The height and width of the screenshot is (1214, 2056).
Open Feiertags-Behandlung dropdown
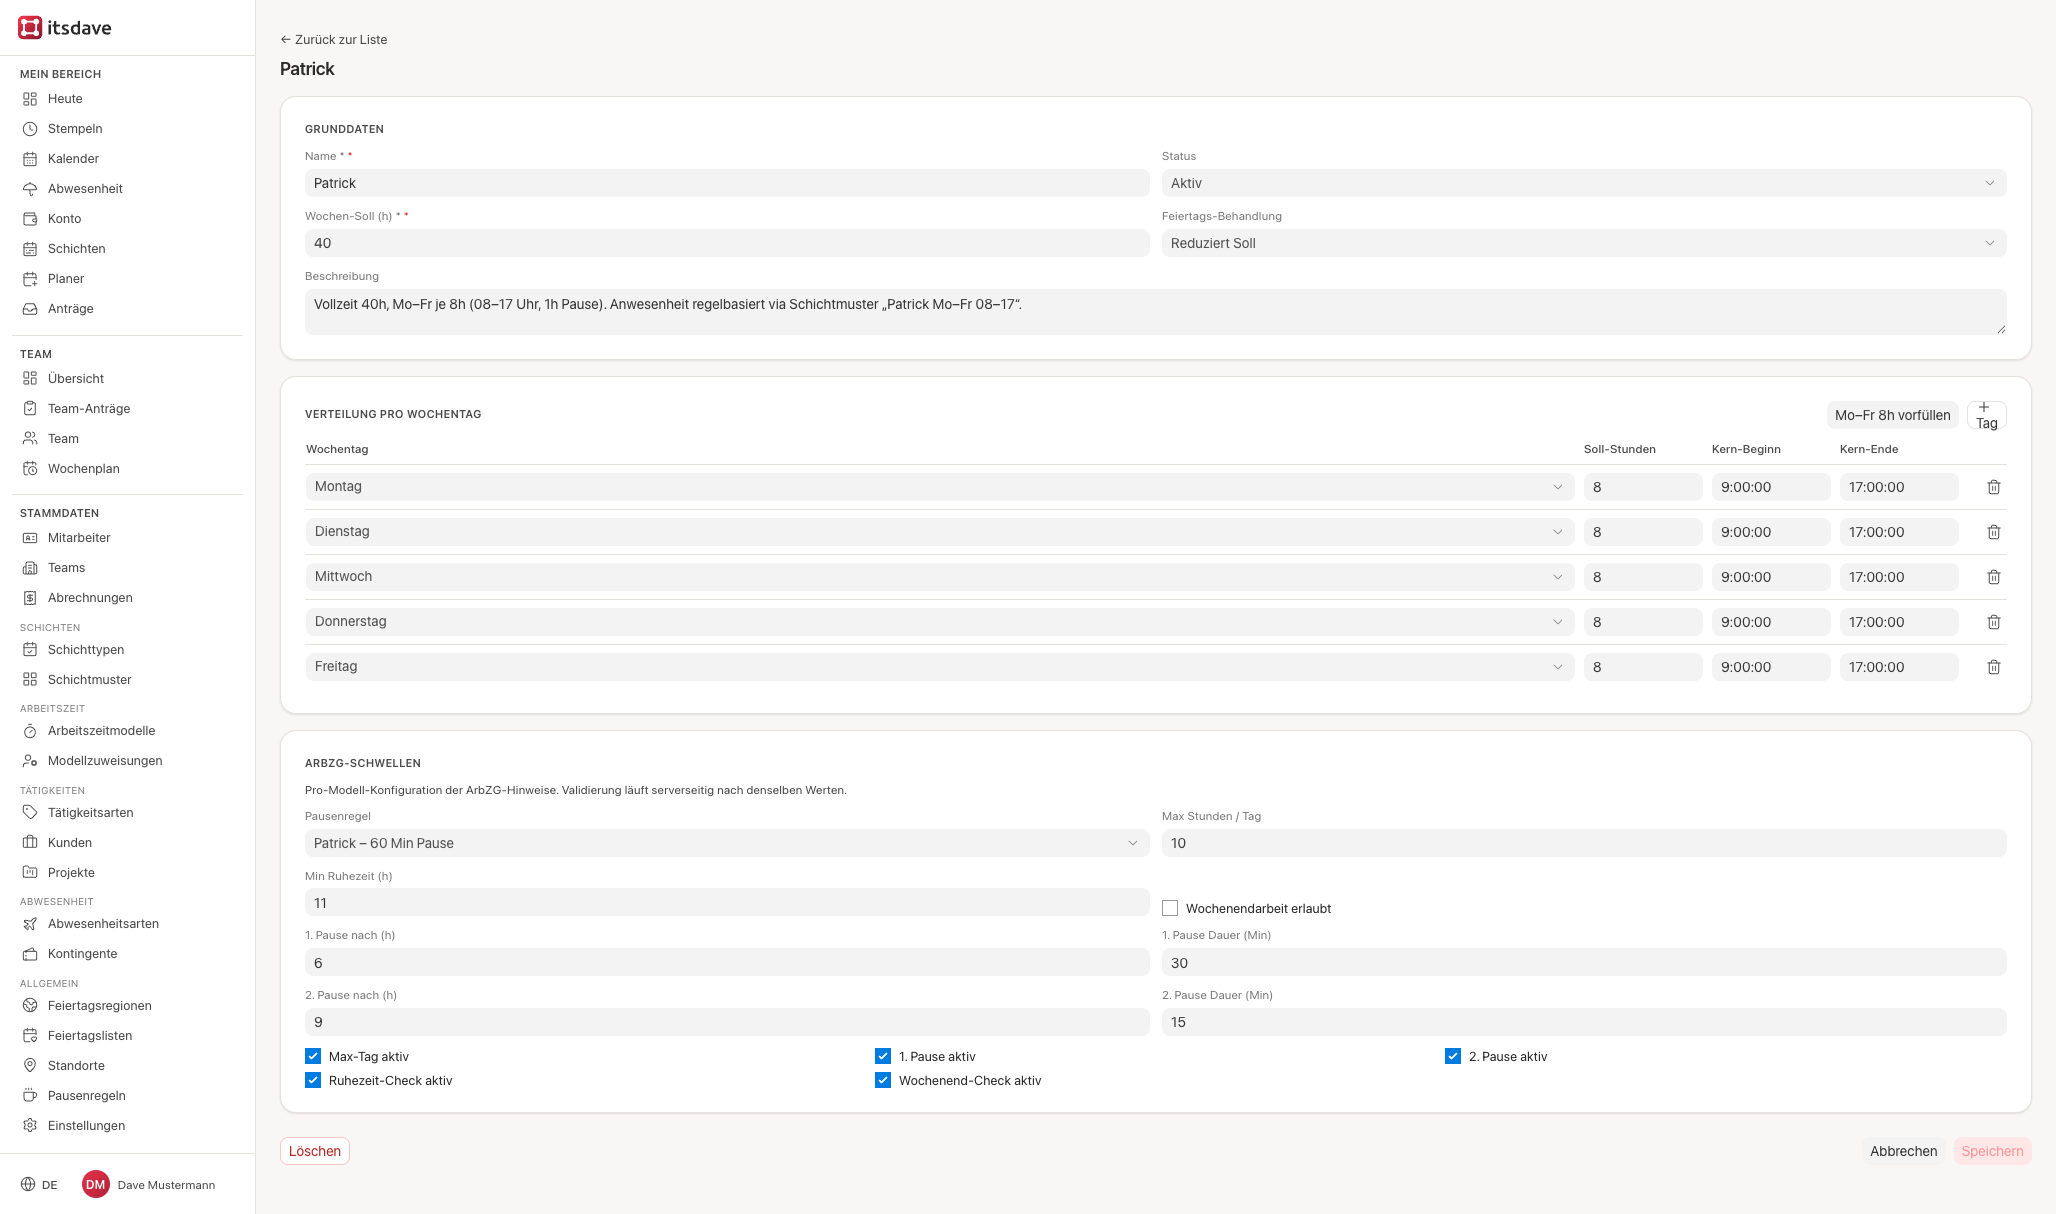(x=1584, y=243)
